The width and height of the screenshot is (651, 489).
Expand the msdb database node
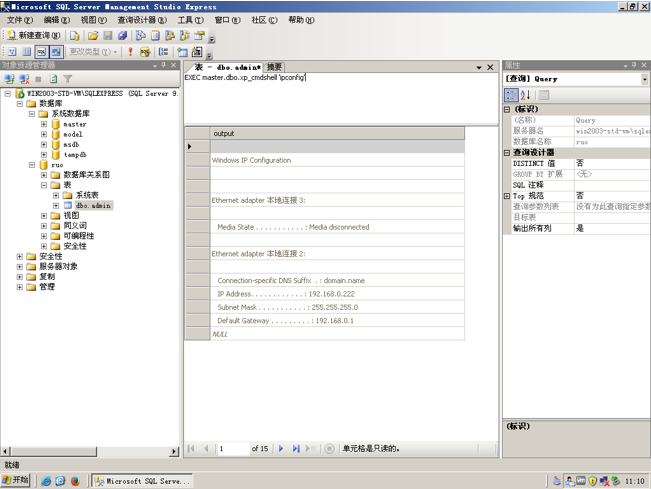click(44, 144)
